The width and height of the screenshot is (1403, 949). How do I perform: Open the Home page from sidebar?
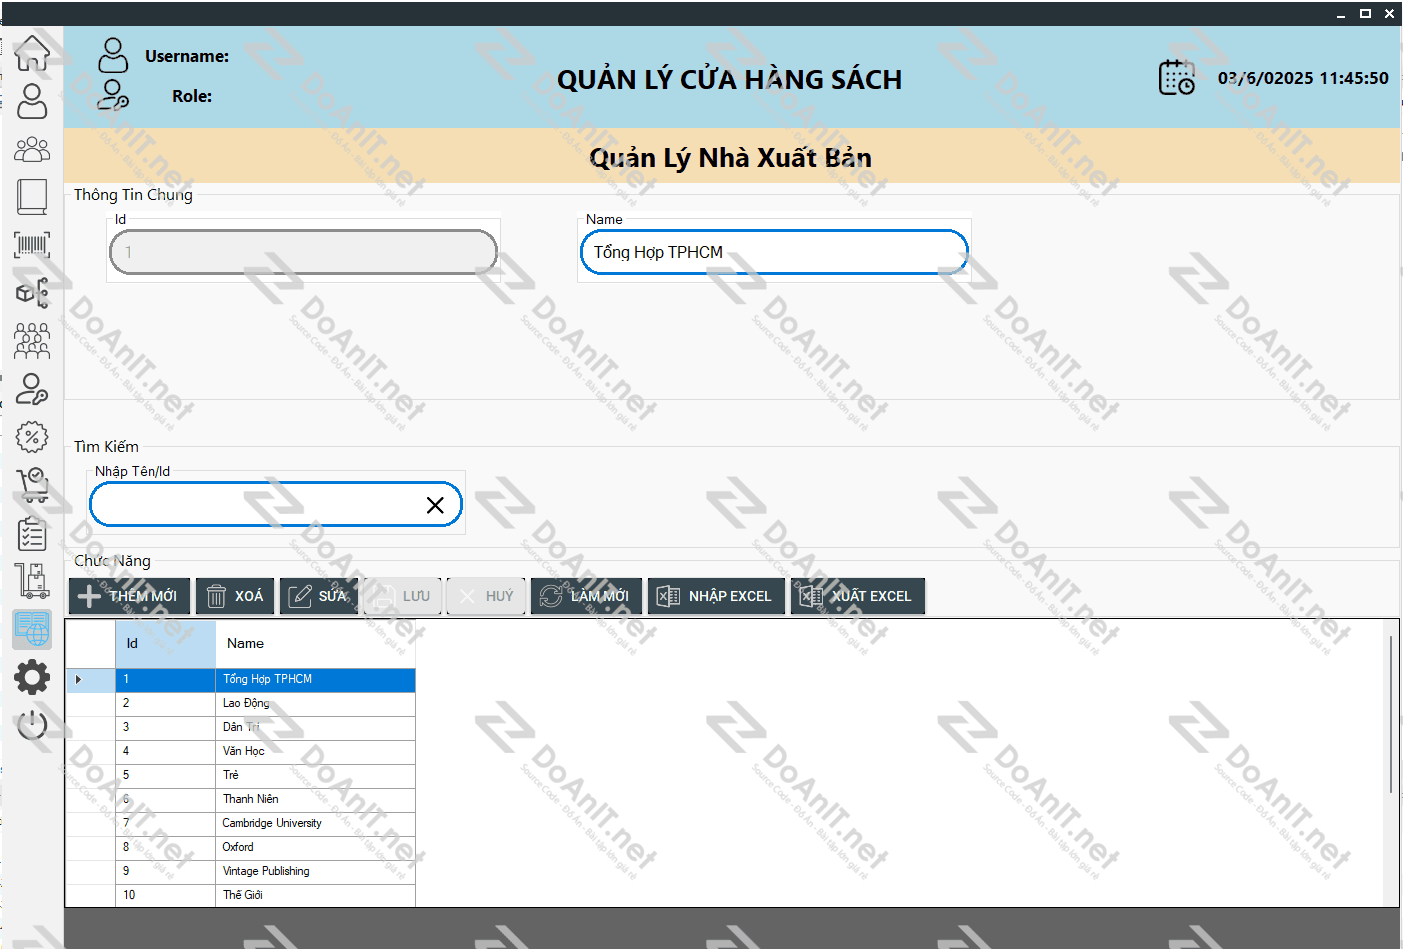(32, 53)
